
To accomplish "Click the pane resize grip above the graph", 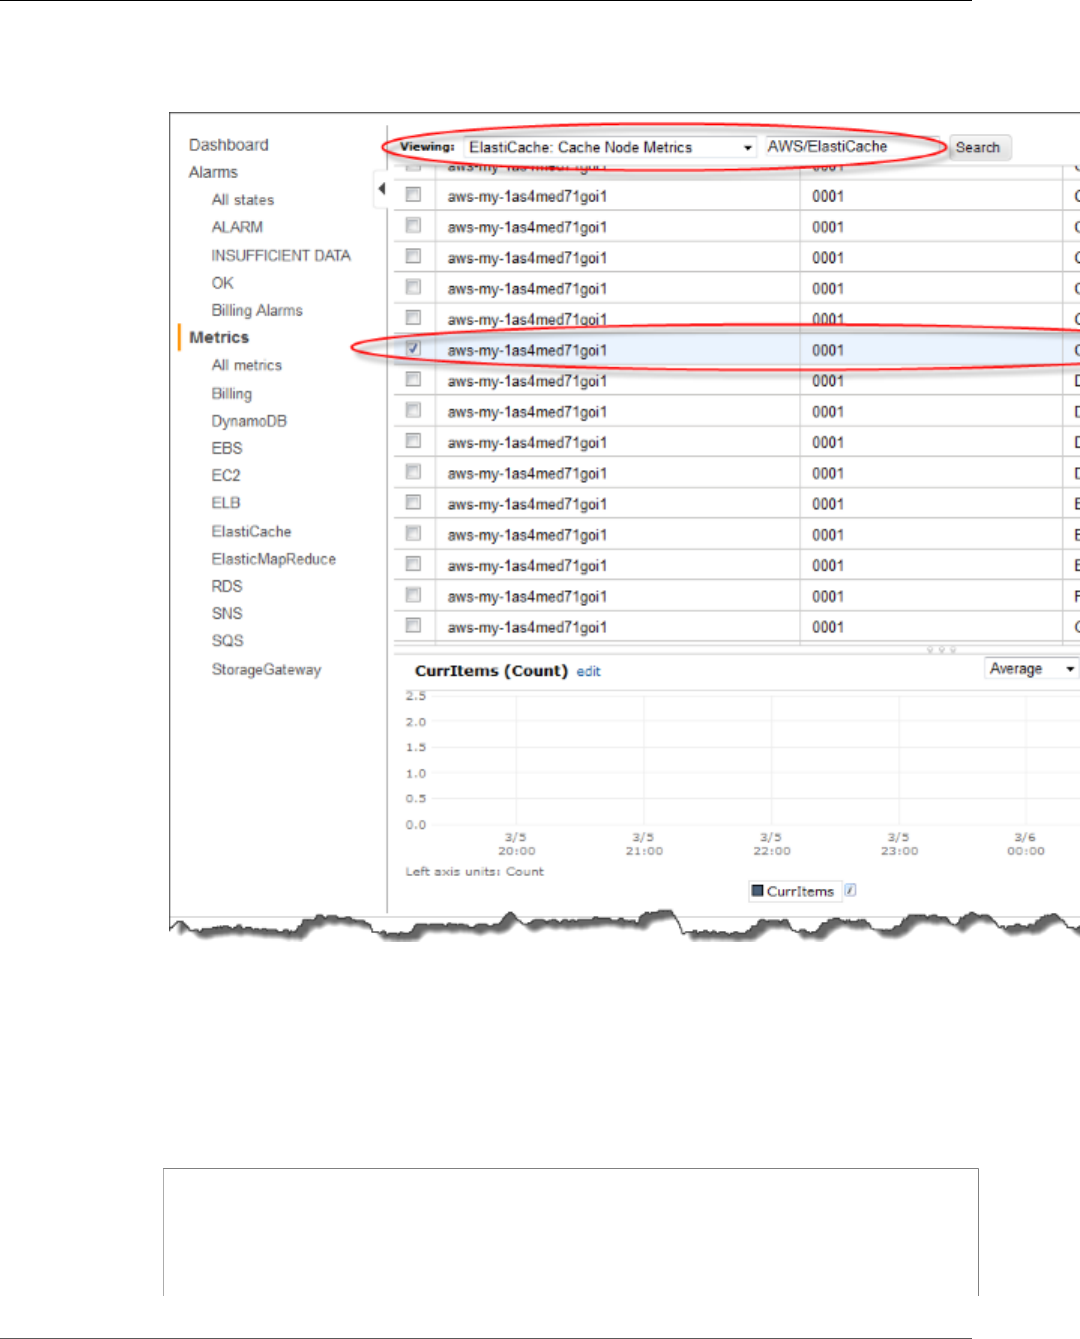I will [x=941, y=650].
